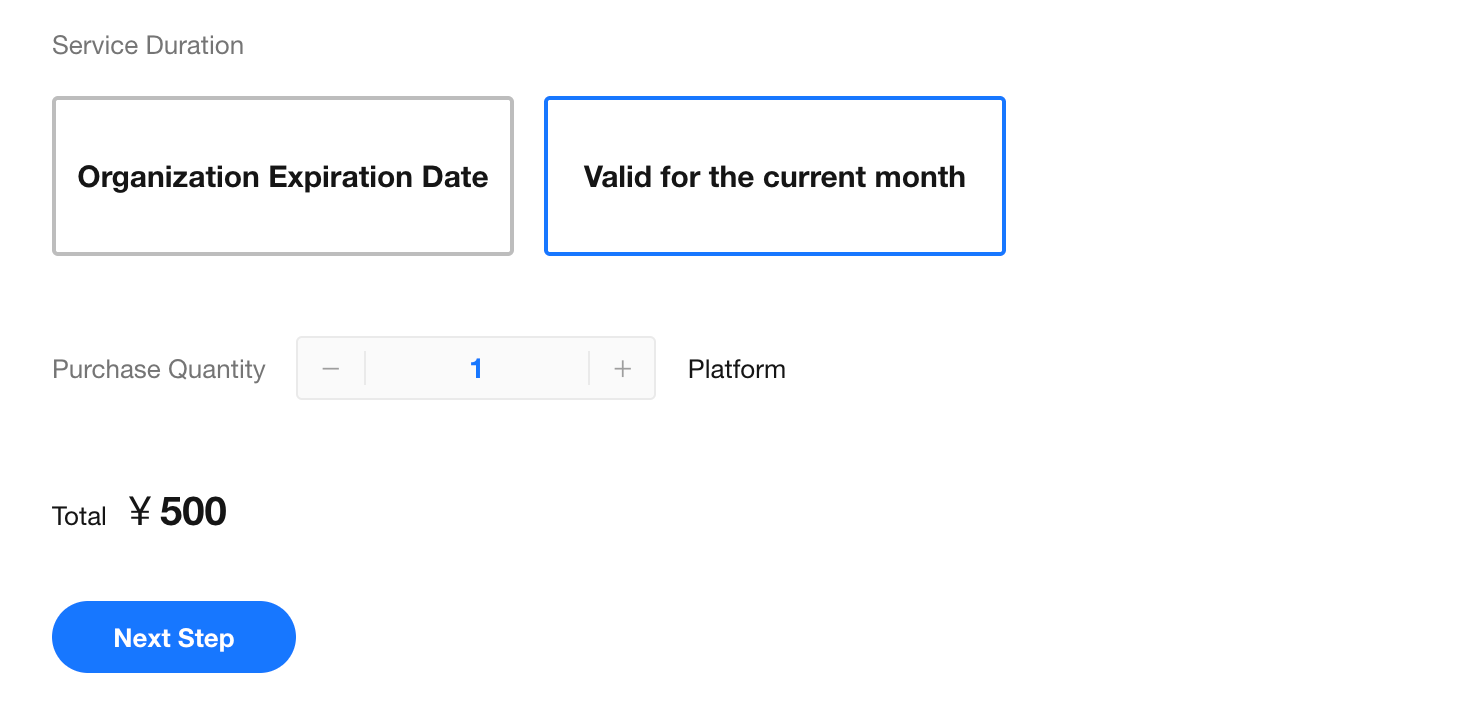Click the Purchase Quantity label text
The image size is (1462, 710).
click(x=159, y=370)
